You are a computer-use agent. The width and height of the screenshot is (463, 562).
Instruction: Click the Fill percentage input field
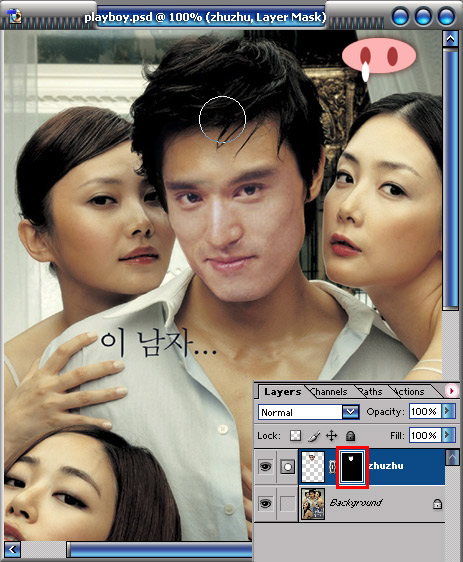pyautogui.click(x=426, y=435)
